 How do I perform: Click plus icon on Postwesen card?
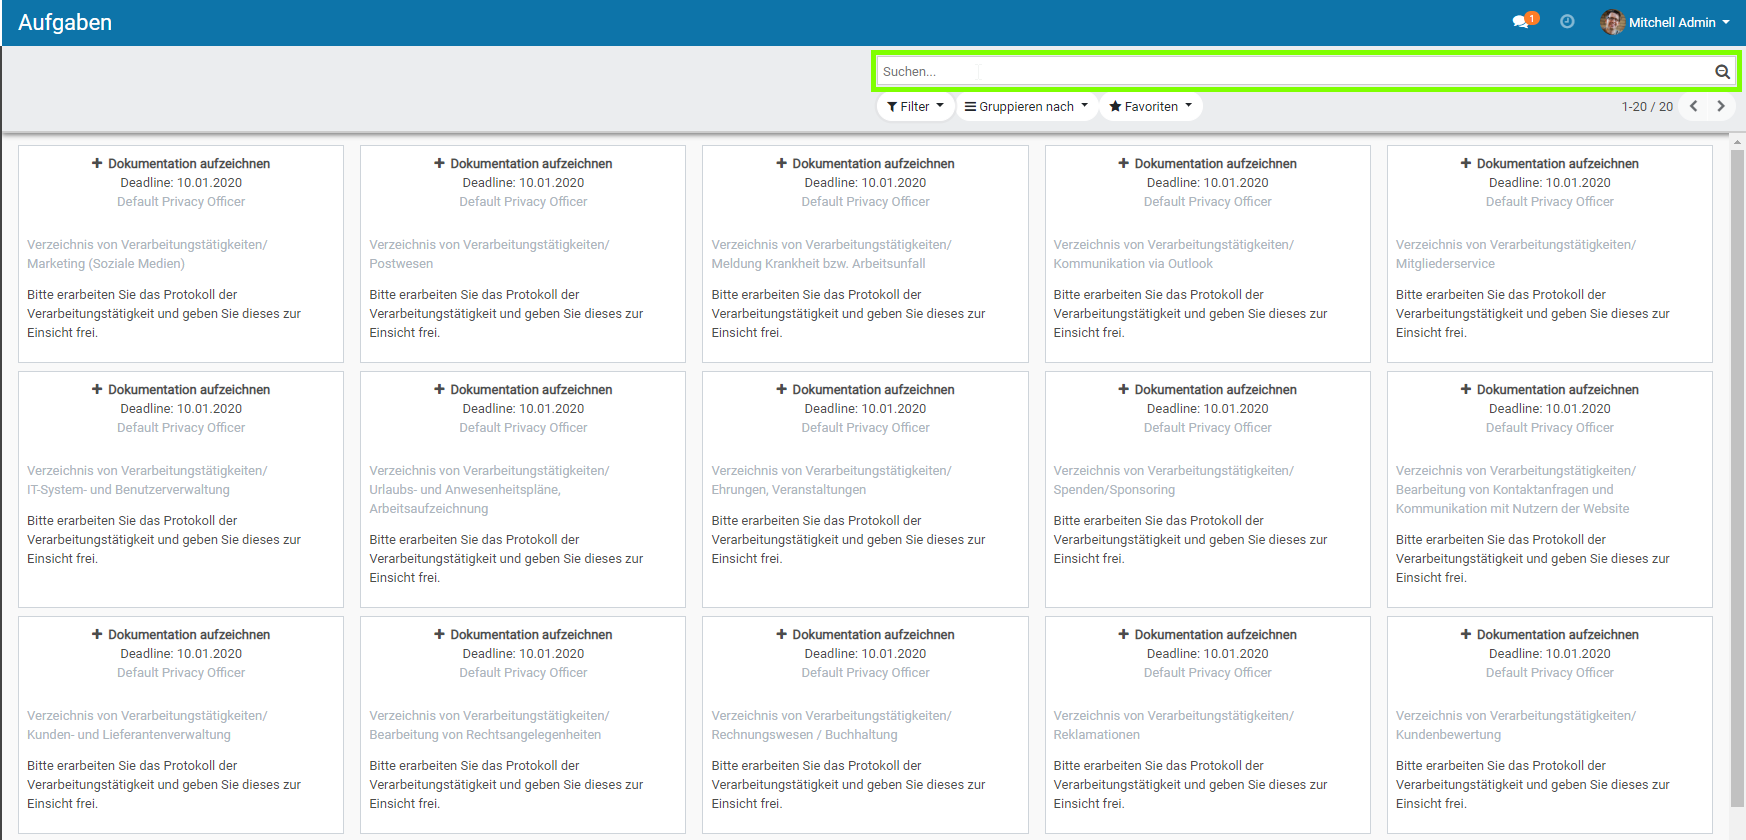(x=439, y=163)
